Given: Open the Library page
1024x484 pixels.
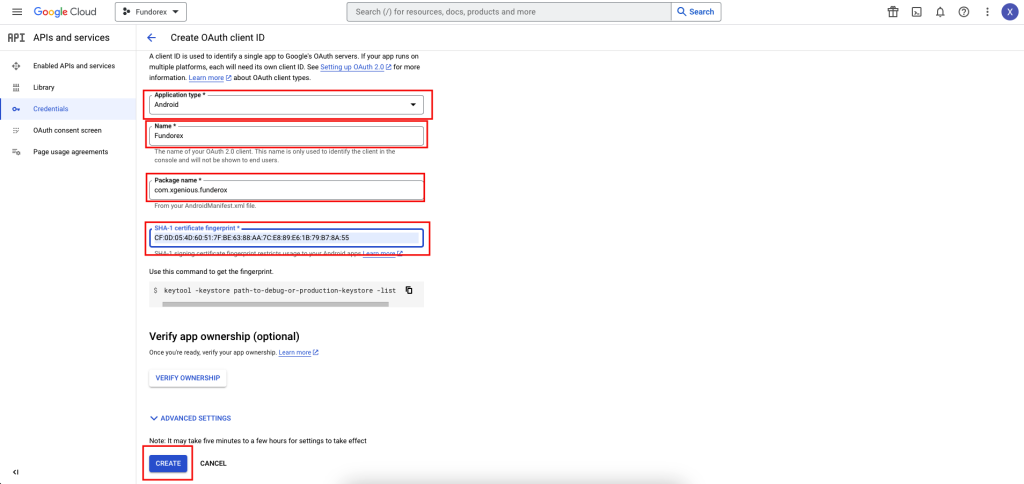Looking at the screenshot, I should 44,88.
